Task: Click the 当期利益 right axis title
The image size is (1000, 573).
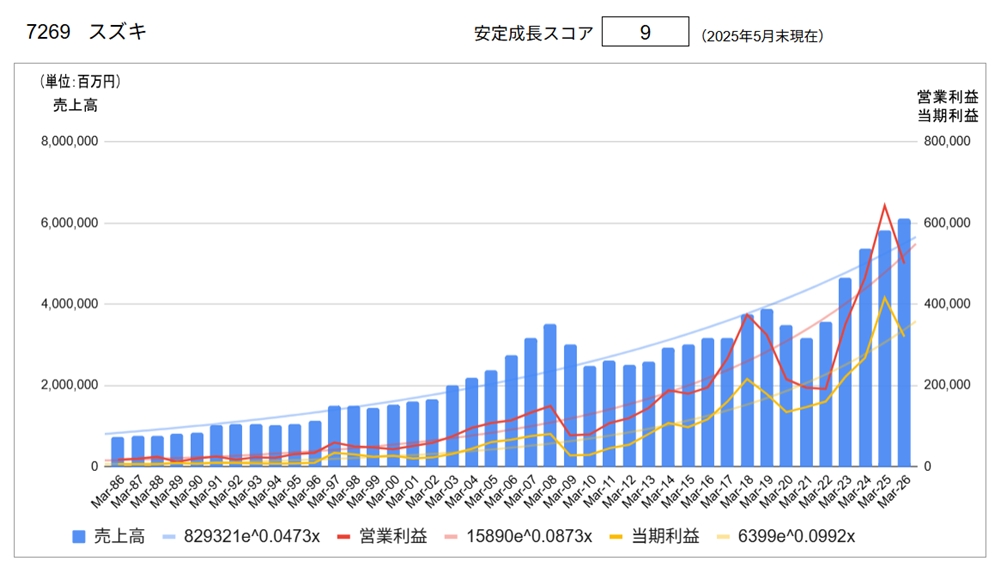Action: pos(948,115)
